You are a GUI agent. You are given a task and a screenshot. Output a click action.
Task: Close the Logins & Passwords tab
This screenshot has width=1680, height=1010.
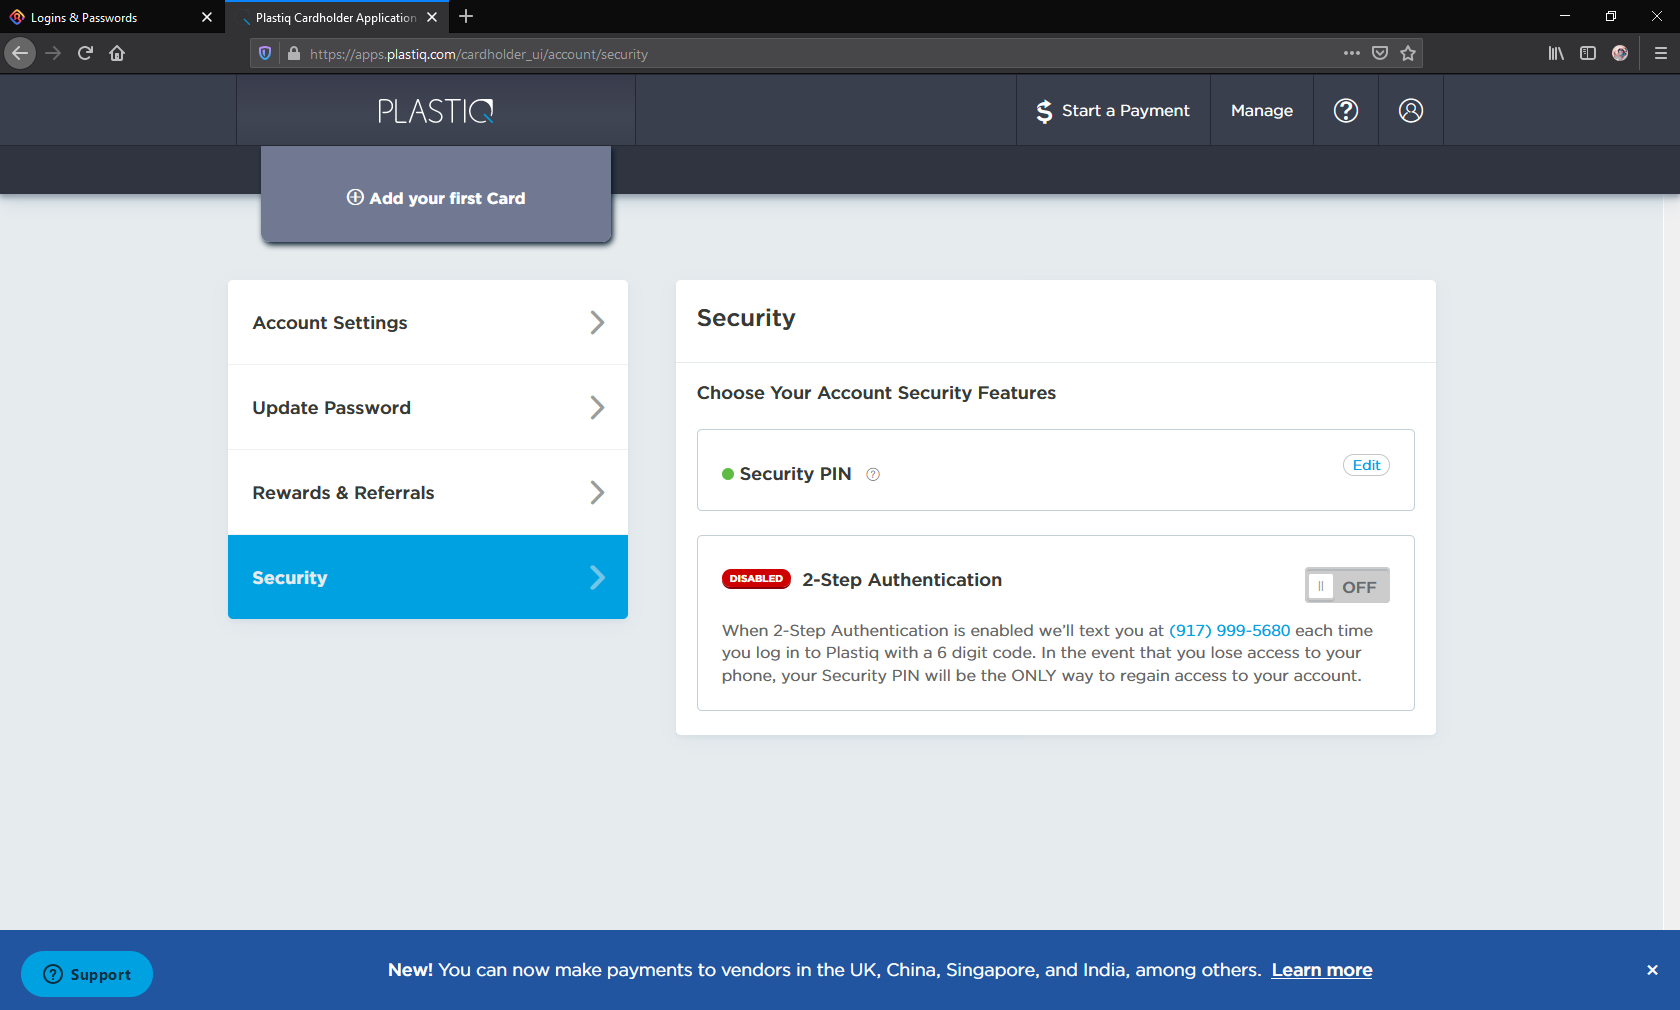[207, 17]
